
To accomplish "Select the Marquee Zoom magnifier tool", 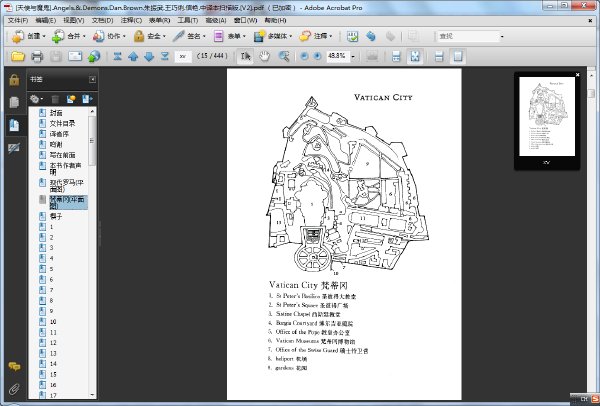I will click(x=284, y=57).
